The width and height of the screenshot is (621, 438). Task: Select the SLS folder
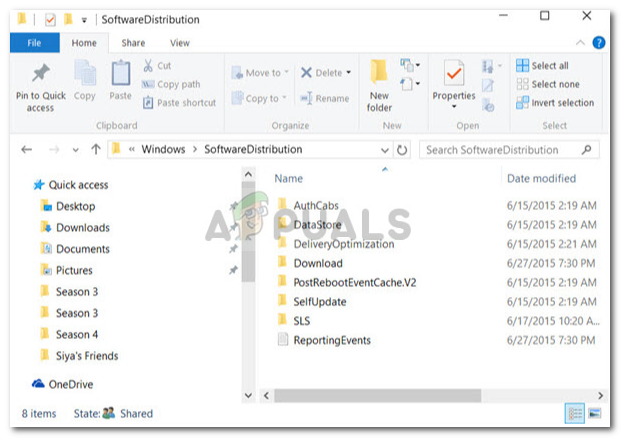[301, 321]
